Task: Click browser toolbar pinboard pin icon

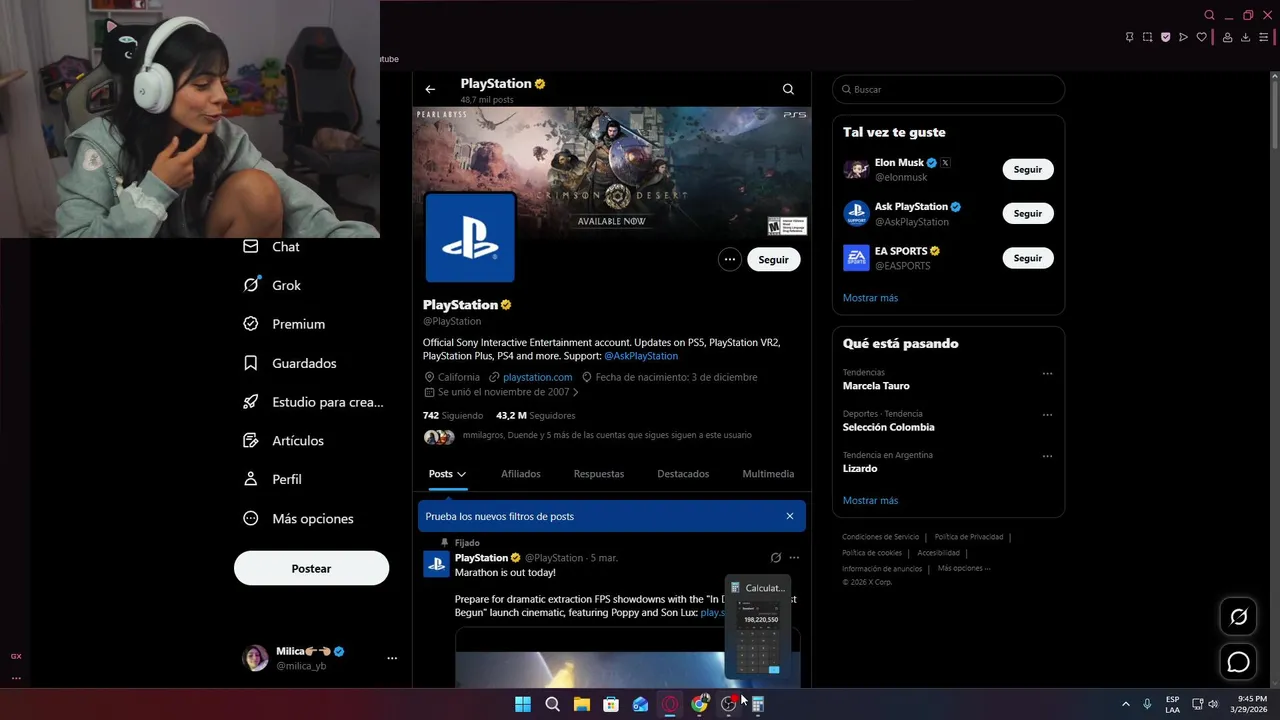Action: 1129,37
